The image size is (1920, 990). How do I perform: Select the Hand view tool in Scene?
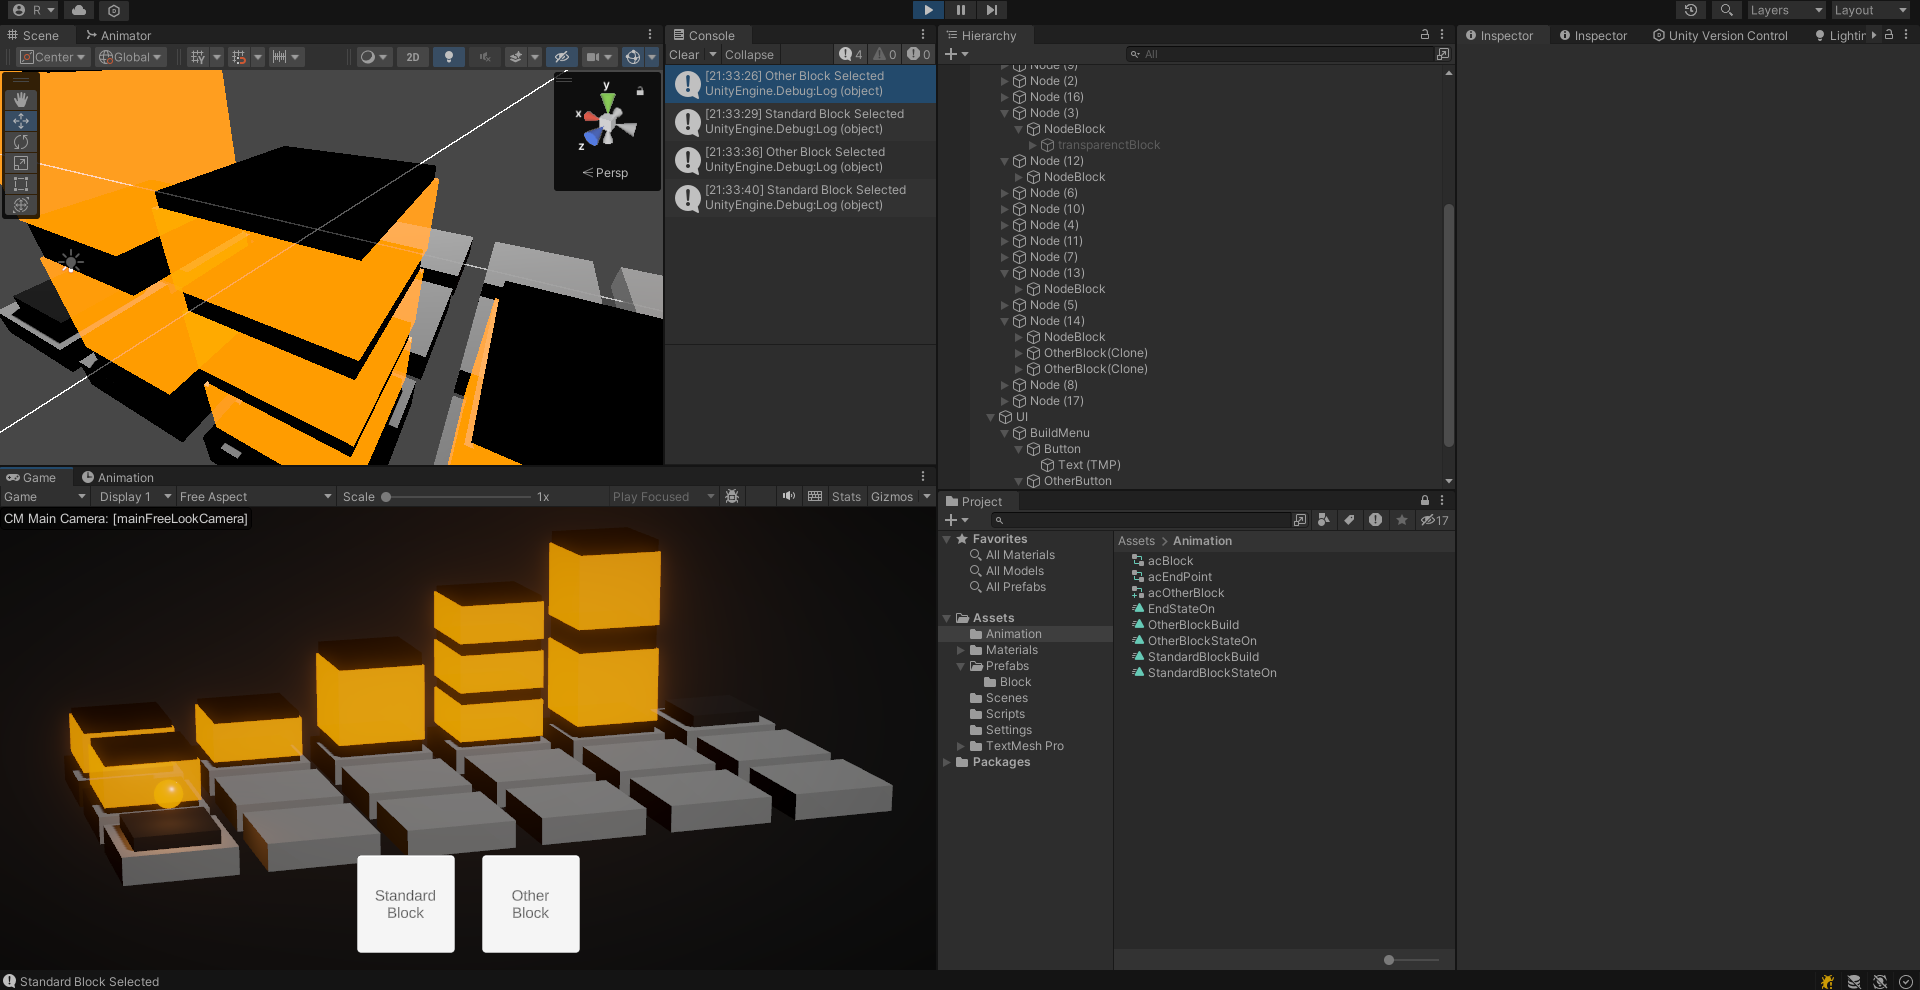(21, 100)
